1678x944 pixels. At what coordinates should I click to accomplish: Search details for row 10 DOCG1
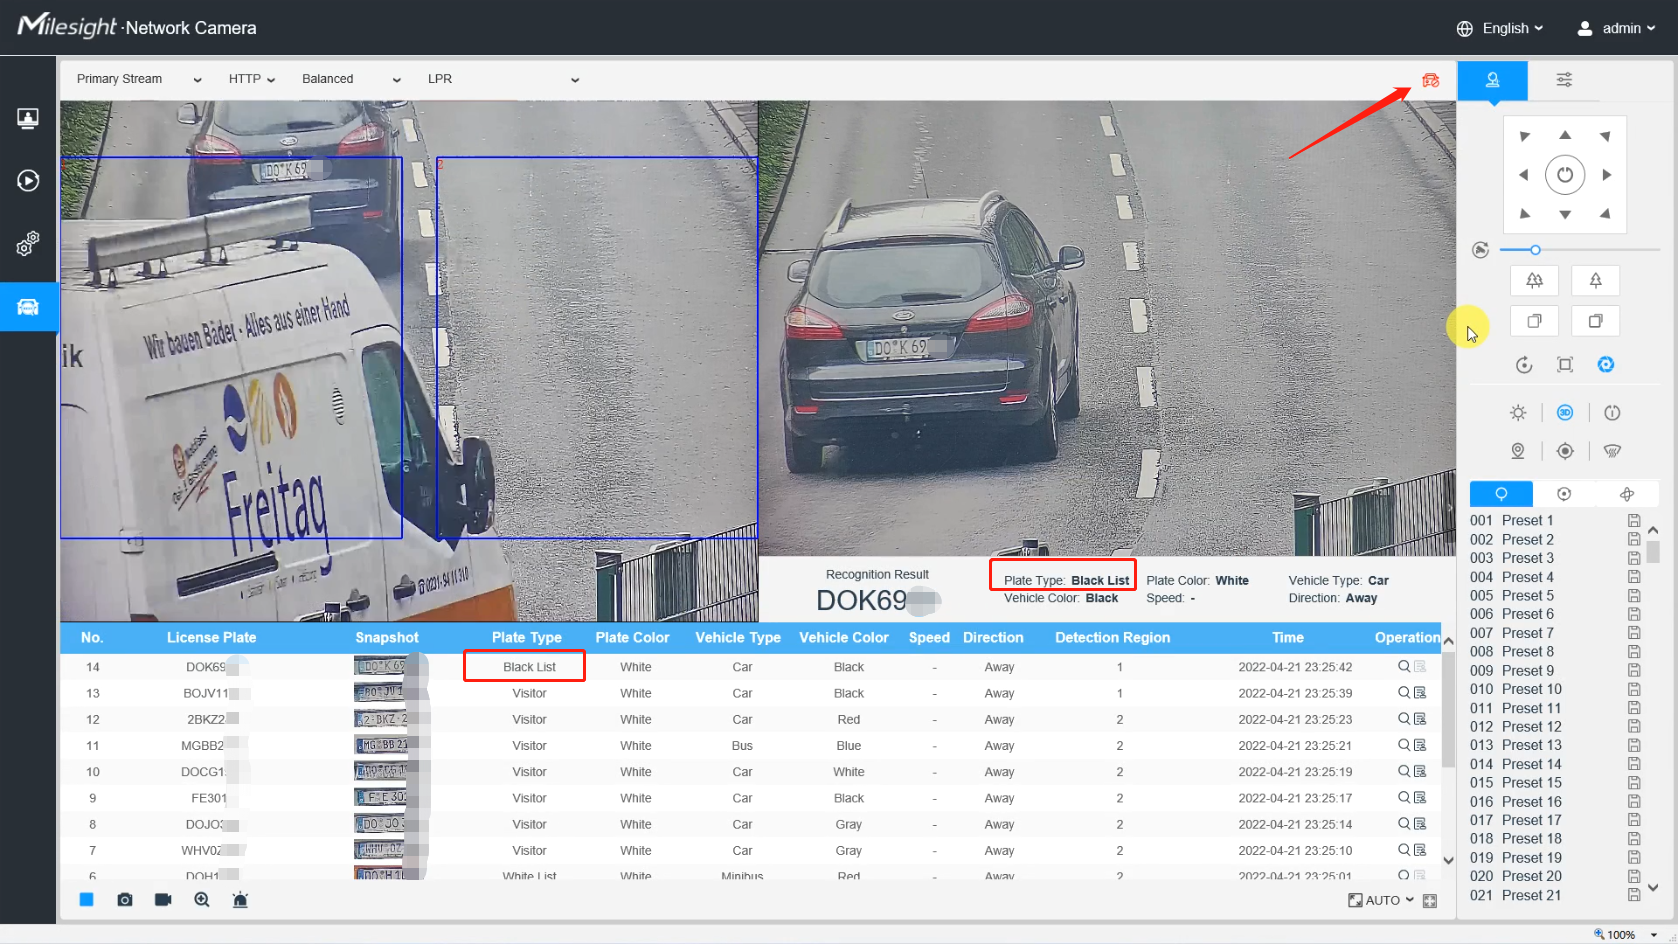(1404, 771)
